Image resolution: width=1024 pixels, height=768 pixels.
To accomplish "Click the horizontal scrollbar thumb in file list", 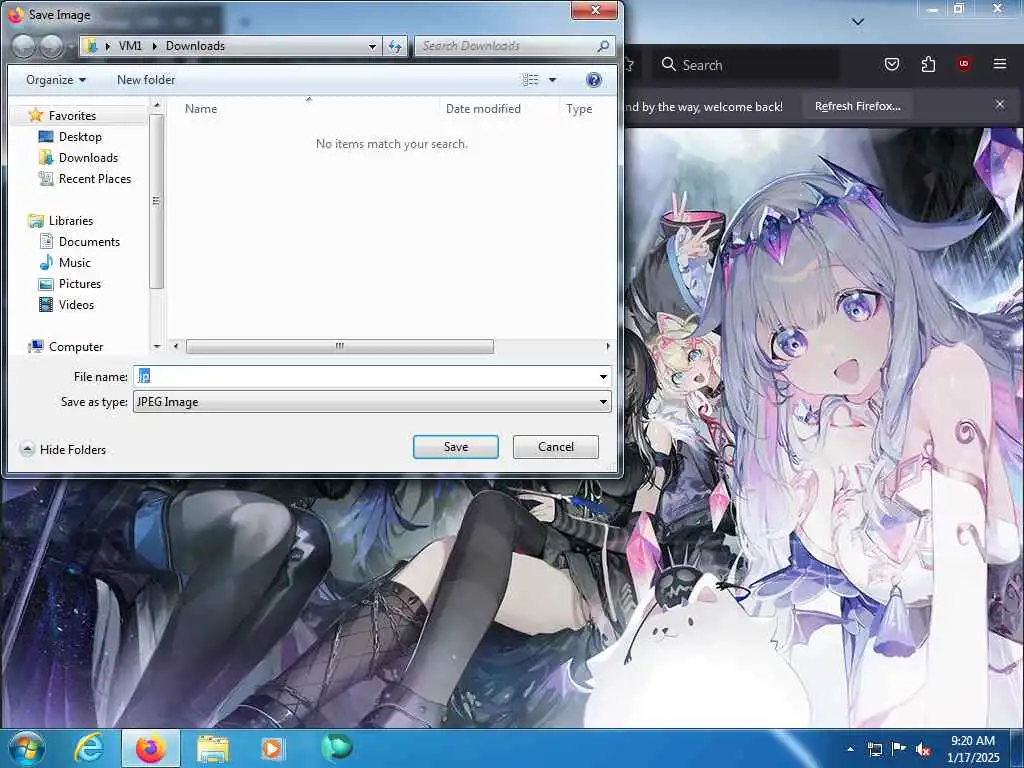I will (x=340, y=346).
